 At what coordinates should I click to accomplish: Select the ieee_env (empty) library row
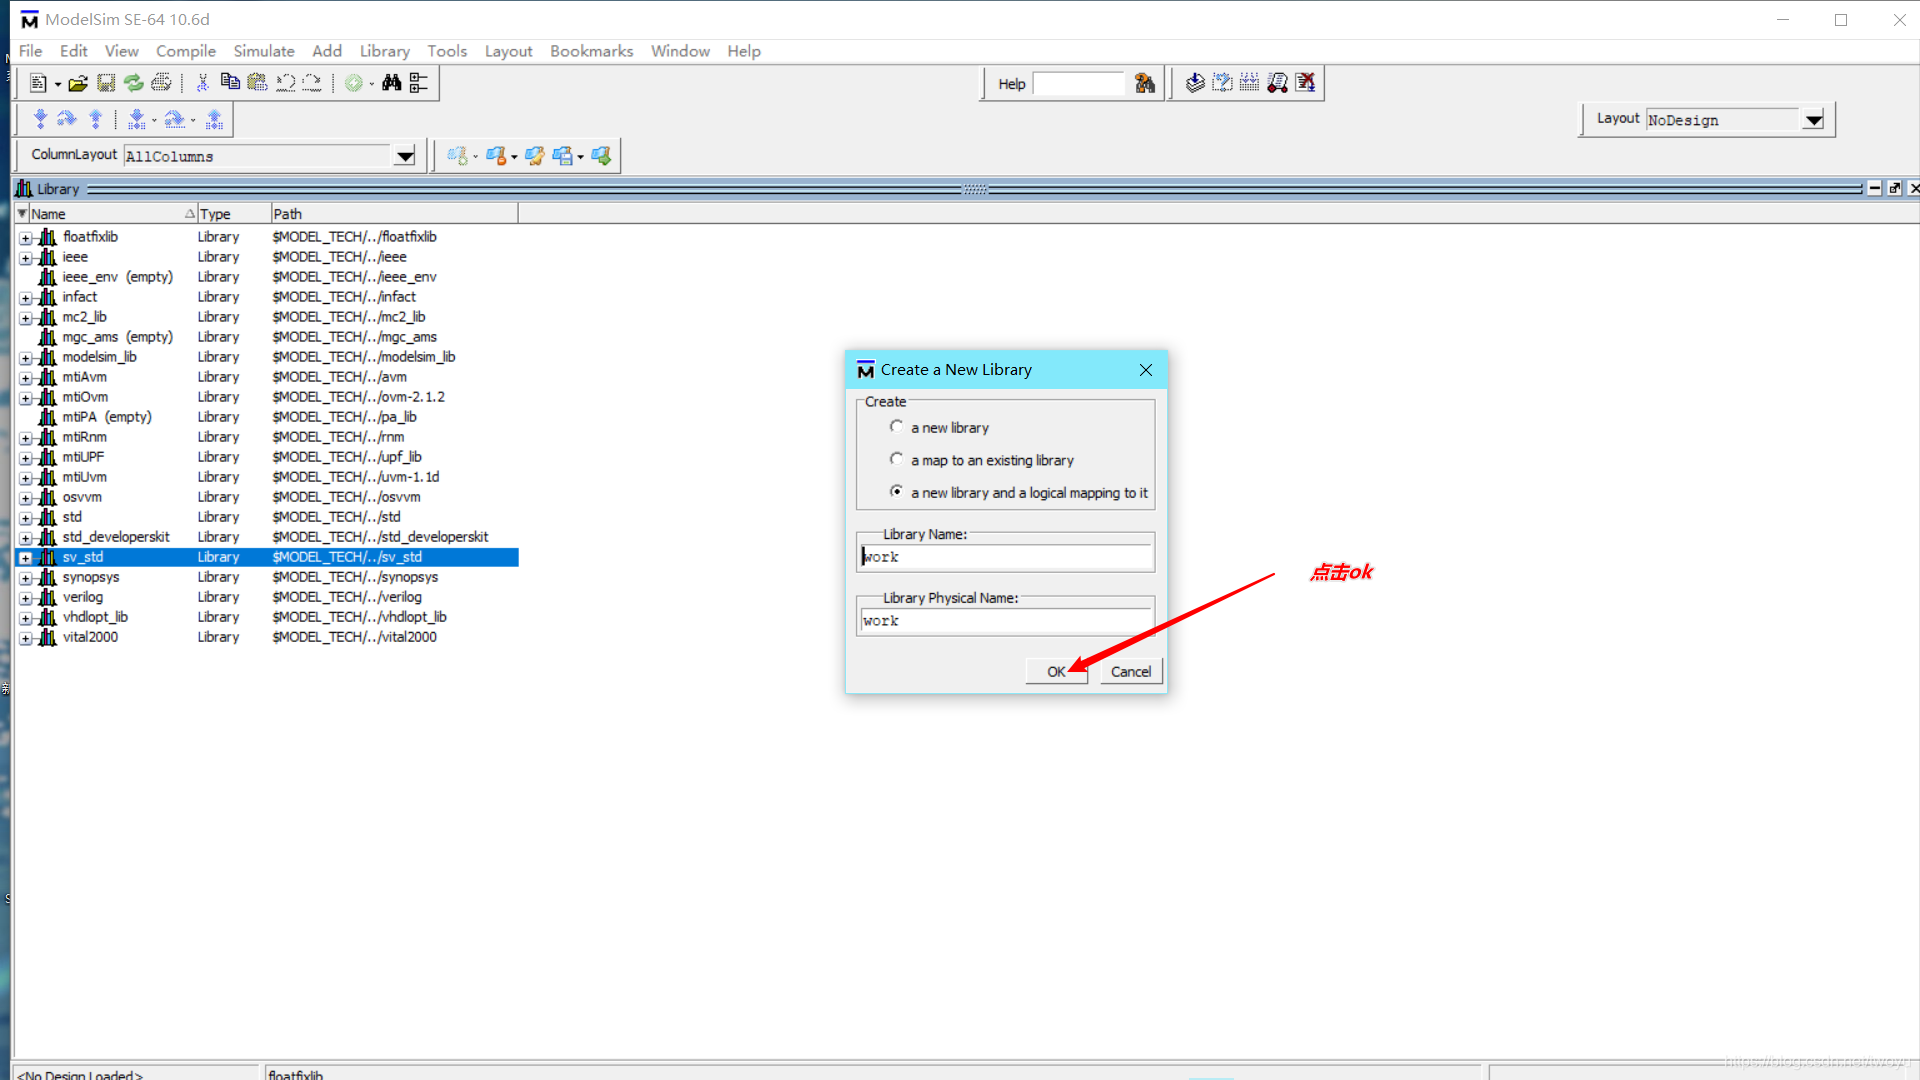[x=268, y=277]
